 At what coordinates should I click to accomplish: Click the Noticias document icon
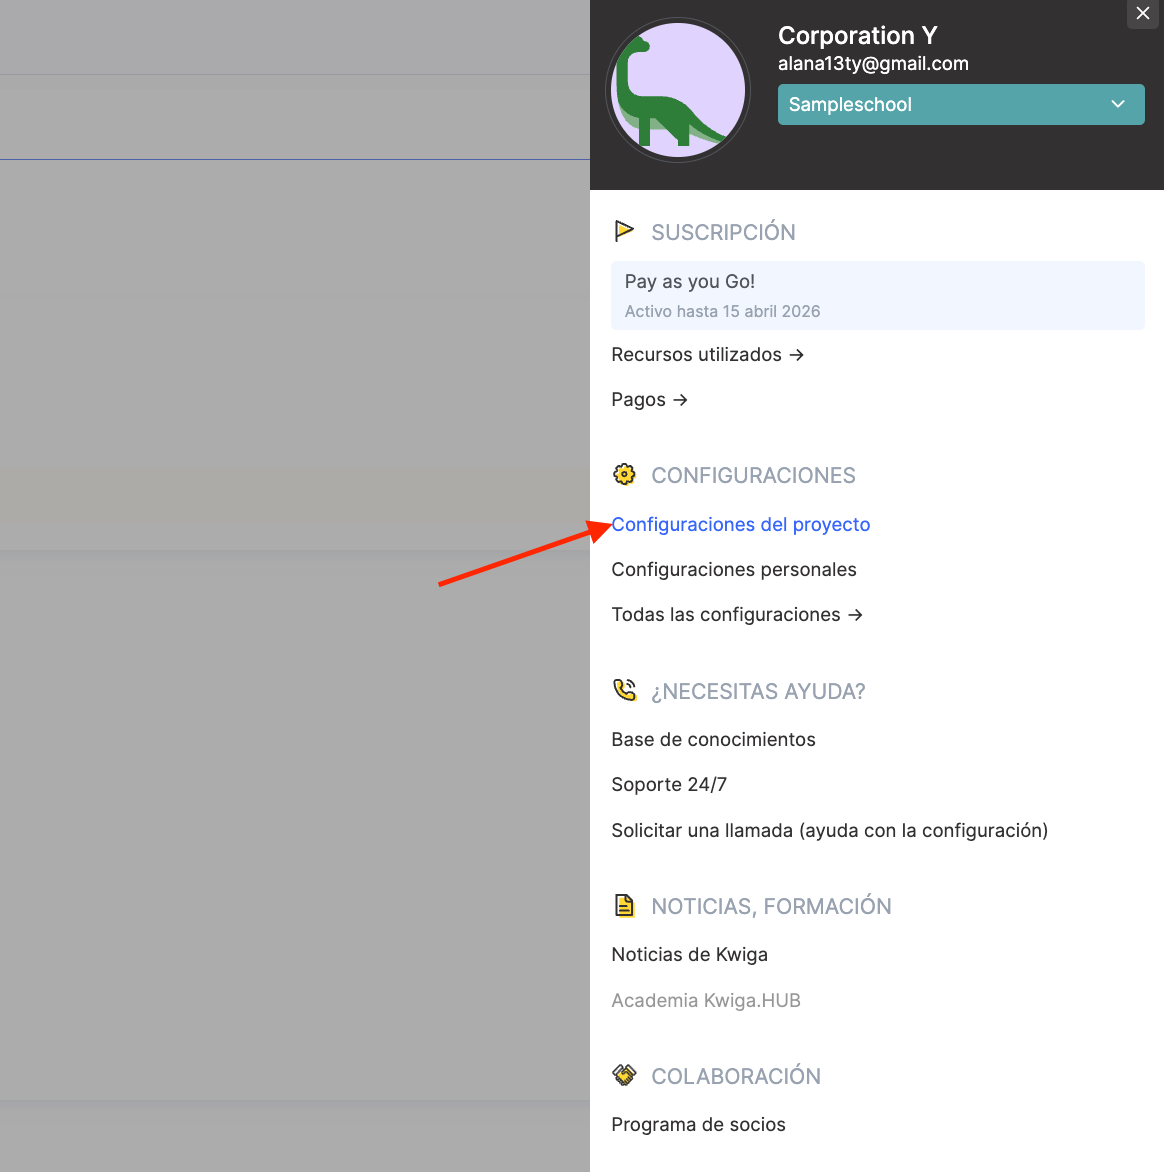click(624, 905)
